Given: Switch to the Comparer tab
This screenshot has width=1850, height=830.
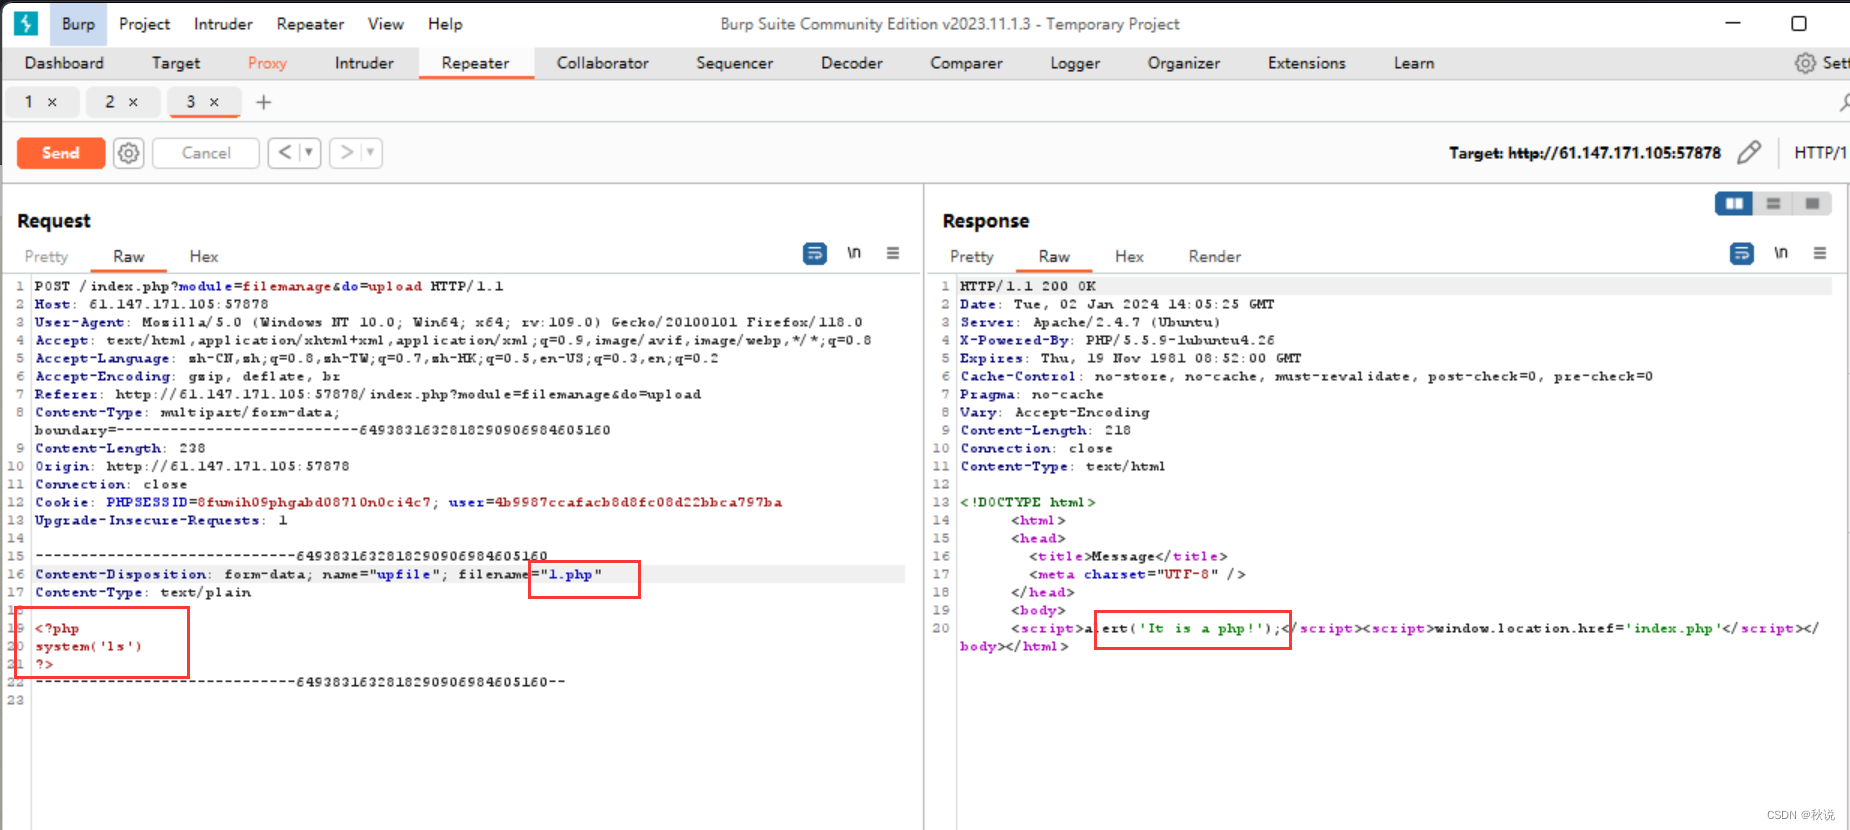Looking at the screenshot, I should point(966,63).
